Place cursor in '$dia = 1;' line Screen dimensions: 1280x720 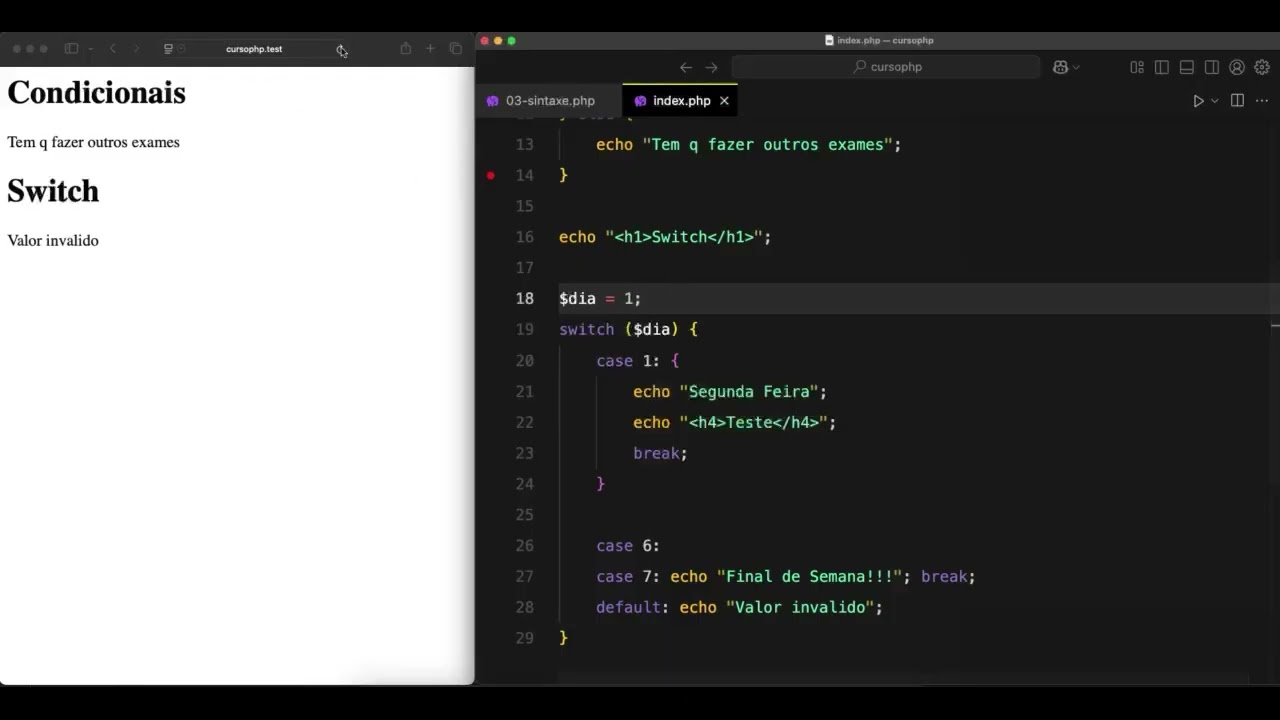pos(600,298)
